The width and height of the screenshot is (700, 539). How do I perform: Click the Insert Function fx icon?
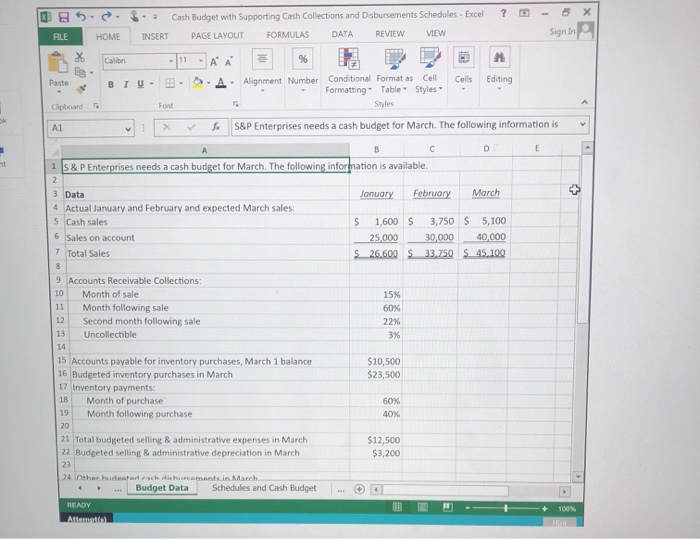216,127
